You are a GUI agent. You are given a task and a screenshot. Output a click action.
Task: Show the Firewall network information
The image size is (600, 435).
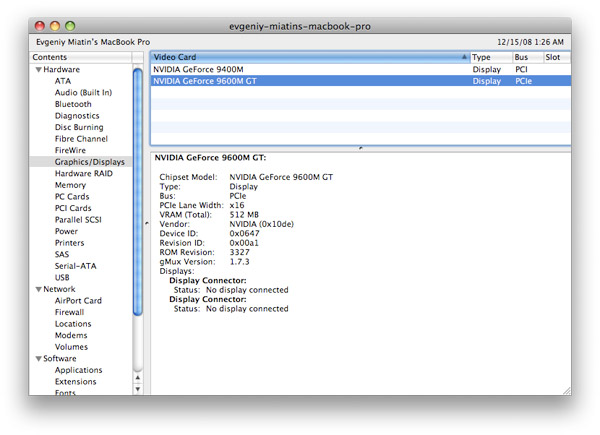[x=71, y=312]
